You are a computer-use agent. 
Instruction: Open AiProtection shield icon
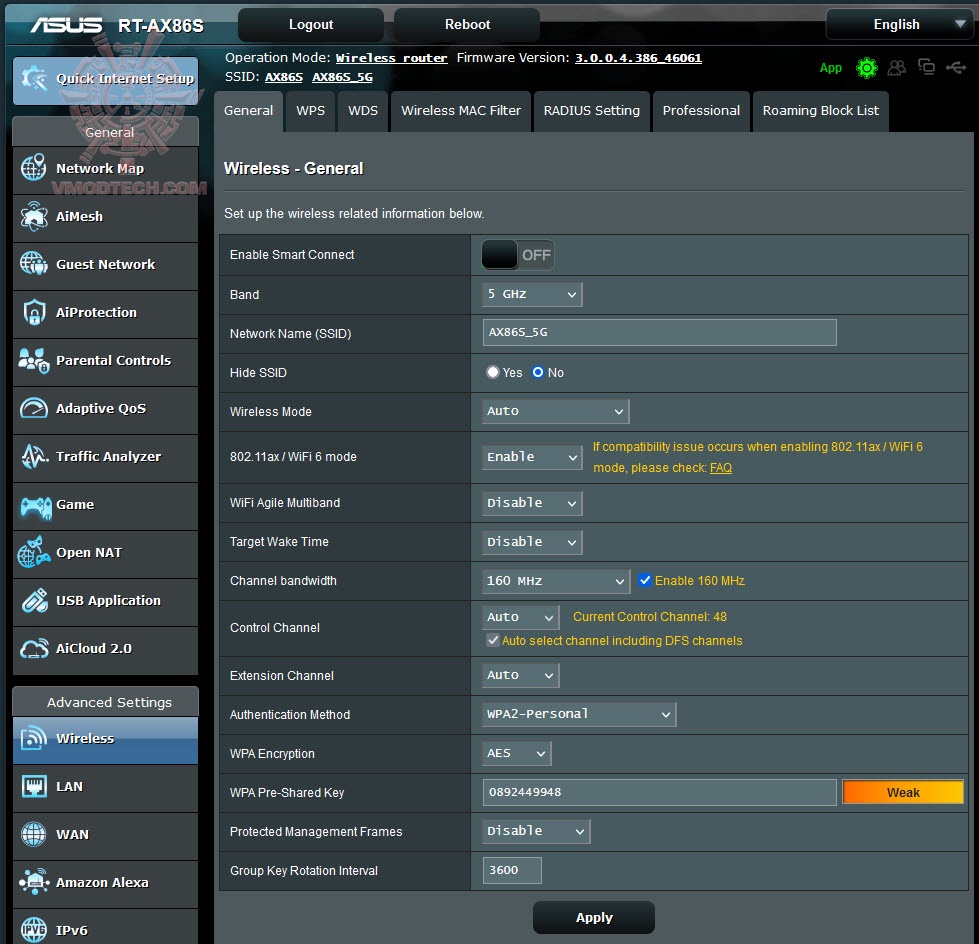pyautogui.click(x=34, y=312)
